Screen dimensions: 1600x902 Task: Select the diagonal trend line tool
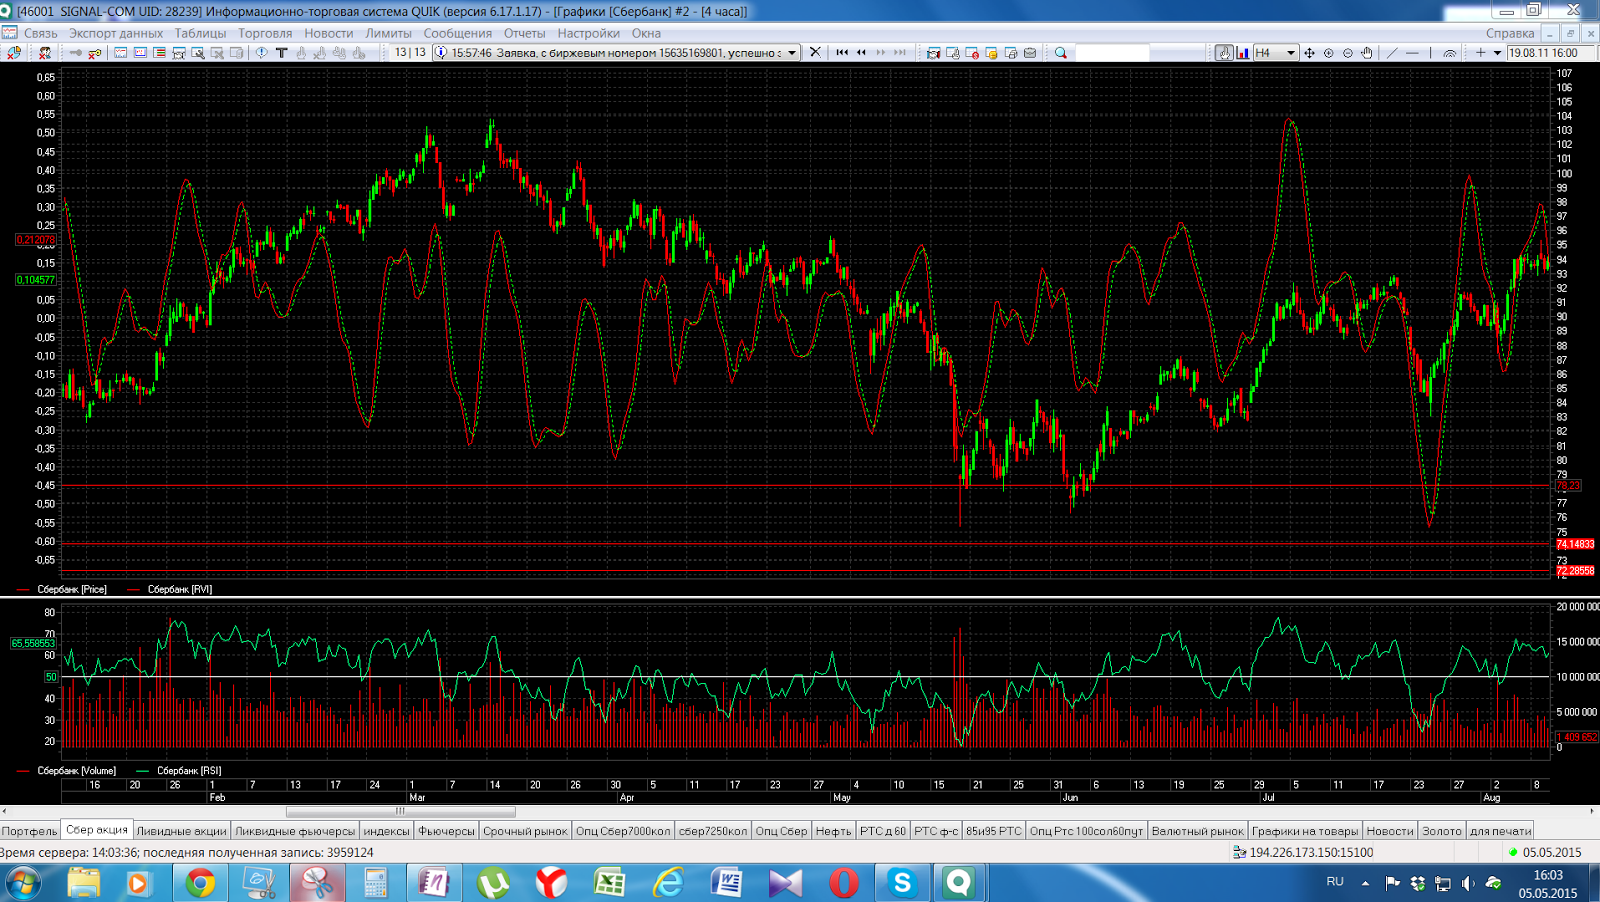point(1391,52)
